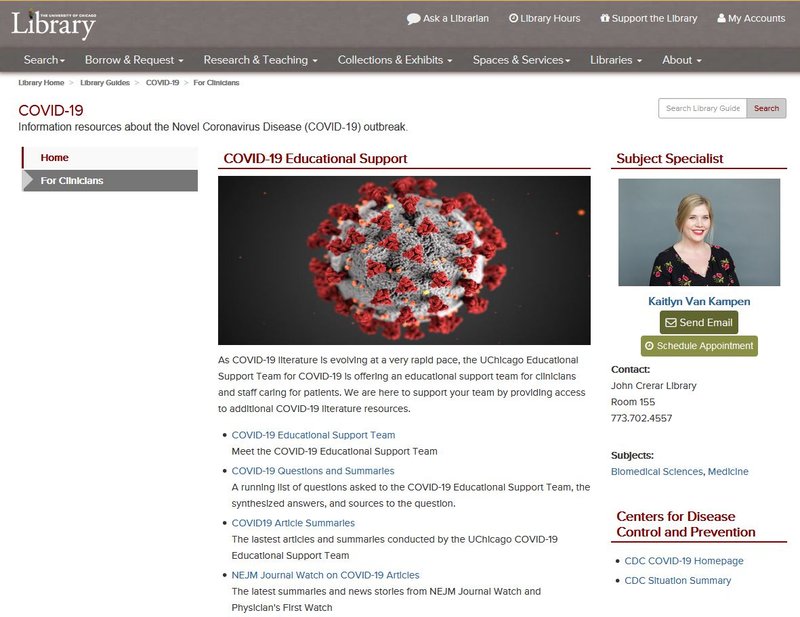
Task: Go to the Library Home breadcrumb
Action: 41,83
